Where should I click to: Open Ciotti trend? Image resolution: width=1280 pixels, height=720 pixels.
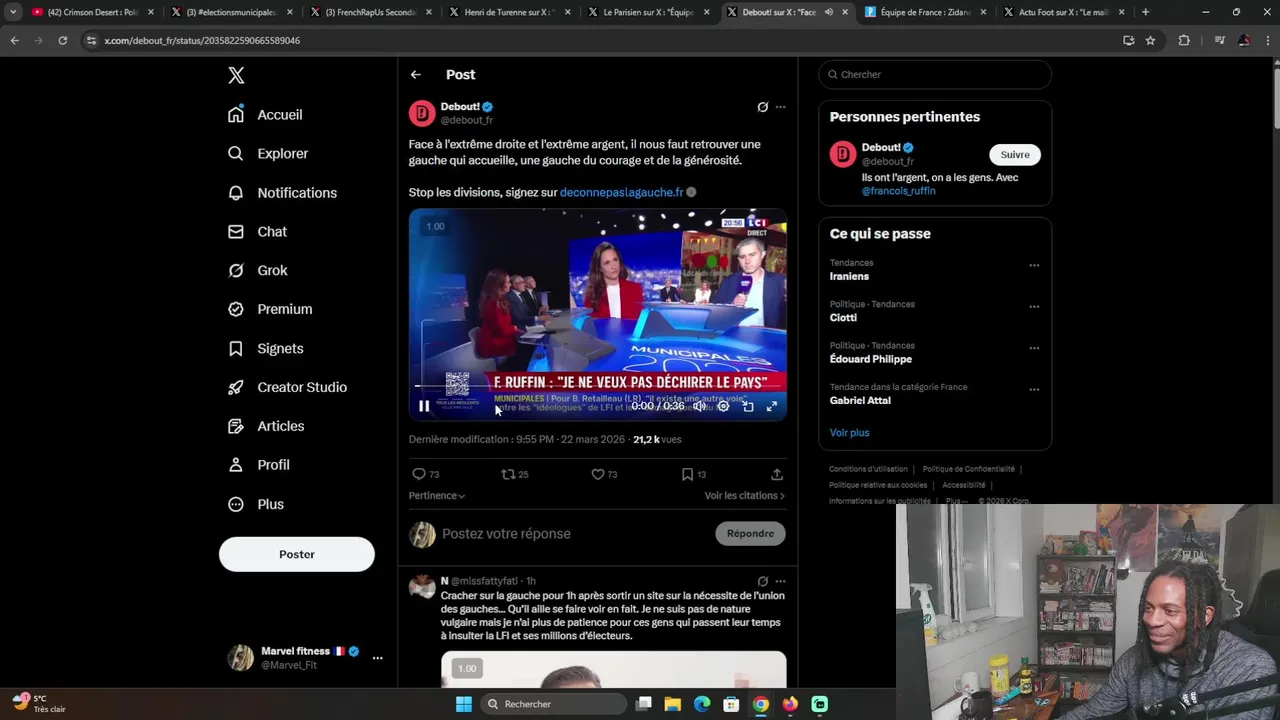tap(843, 317)
